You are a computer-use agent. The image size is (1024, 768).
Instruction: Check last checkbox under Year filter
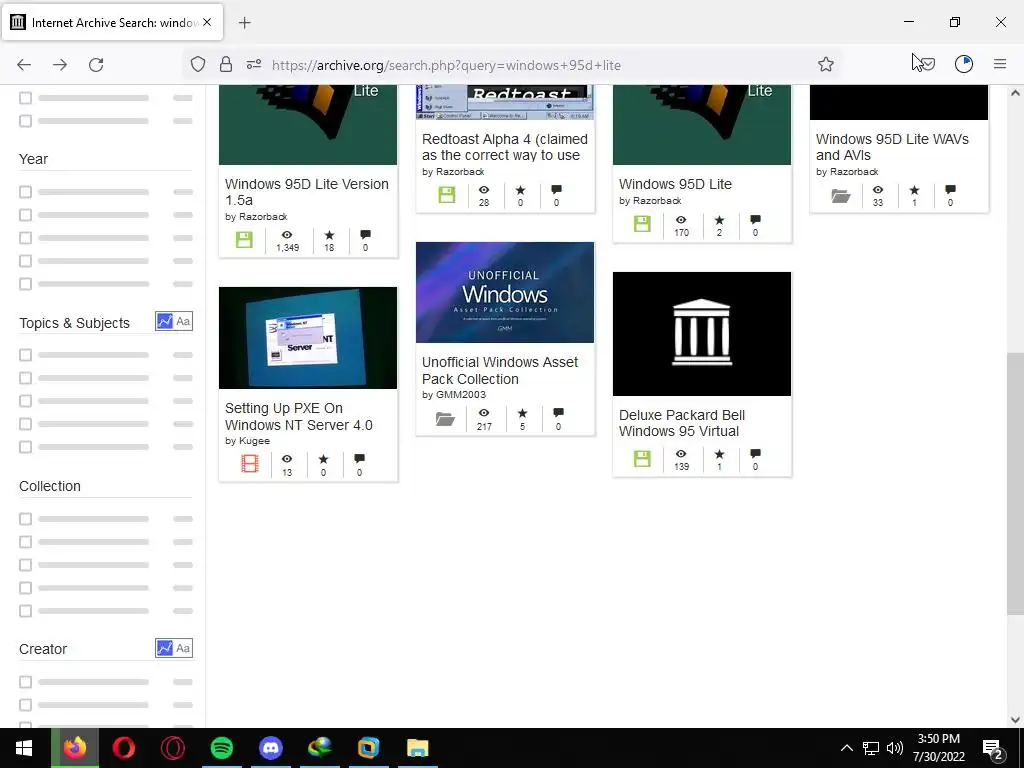coord(25,284)
